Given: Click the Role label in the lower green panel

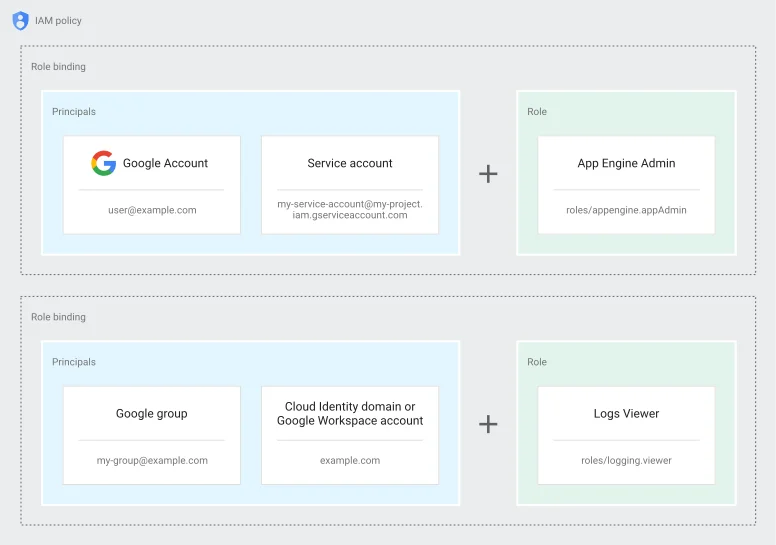Looking at the screenshot, I should click(537, 362).
